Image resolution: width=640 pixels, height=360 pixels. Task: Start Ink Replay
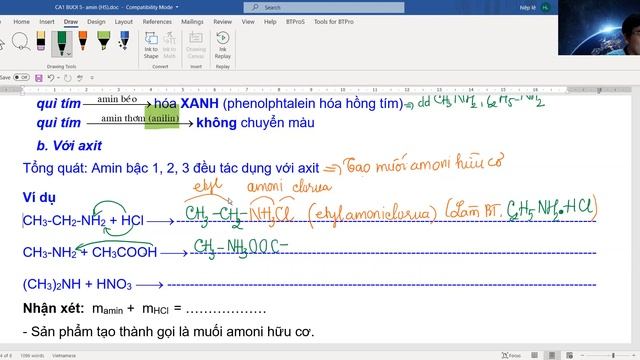pos(222,45)
